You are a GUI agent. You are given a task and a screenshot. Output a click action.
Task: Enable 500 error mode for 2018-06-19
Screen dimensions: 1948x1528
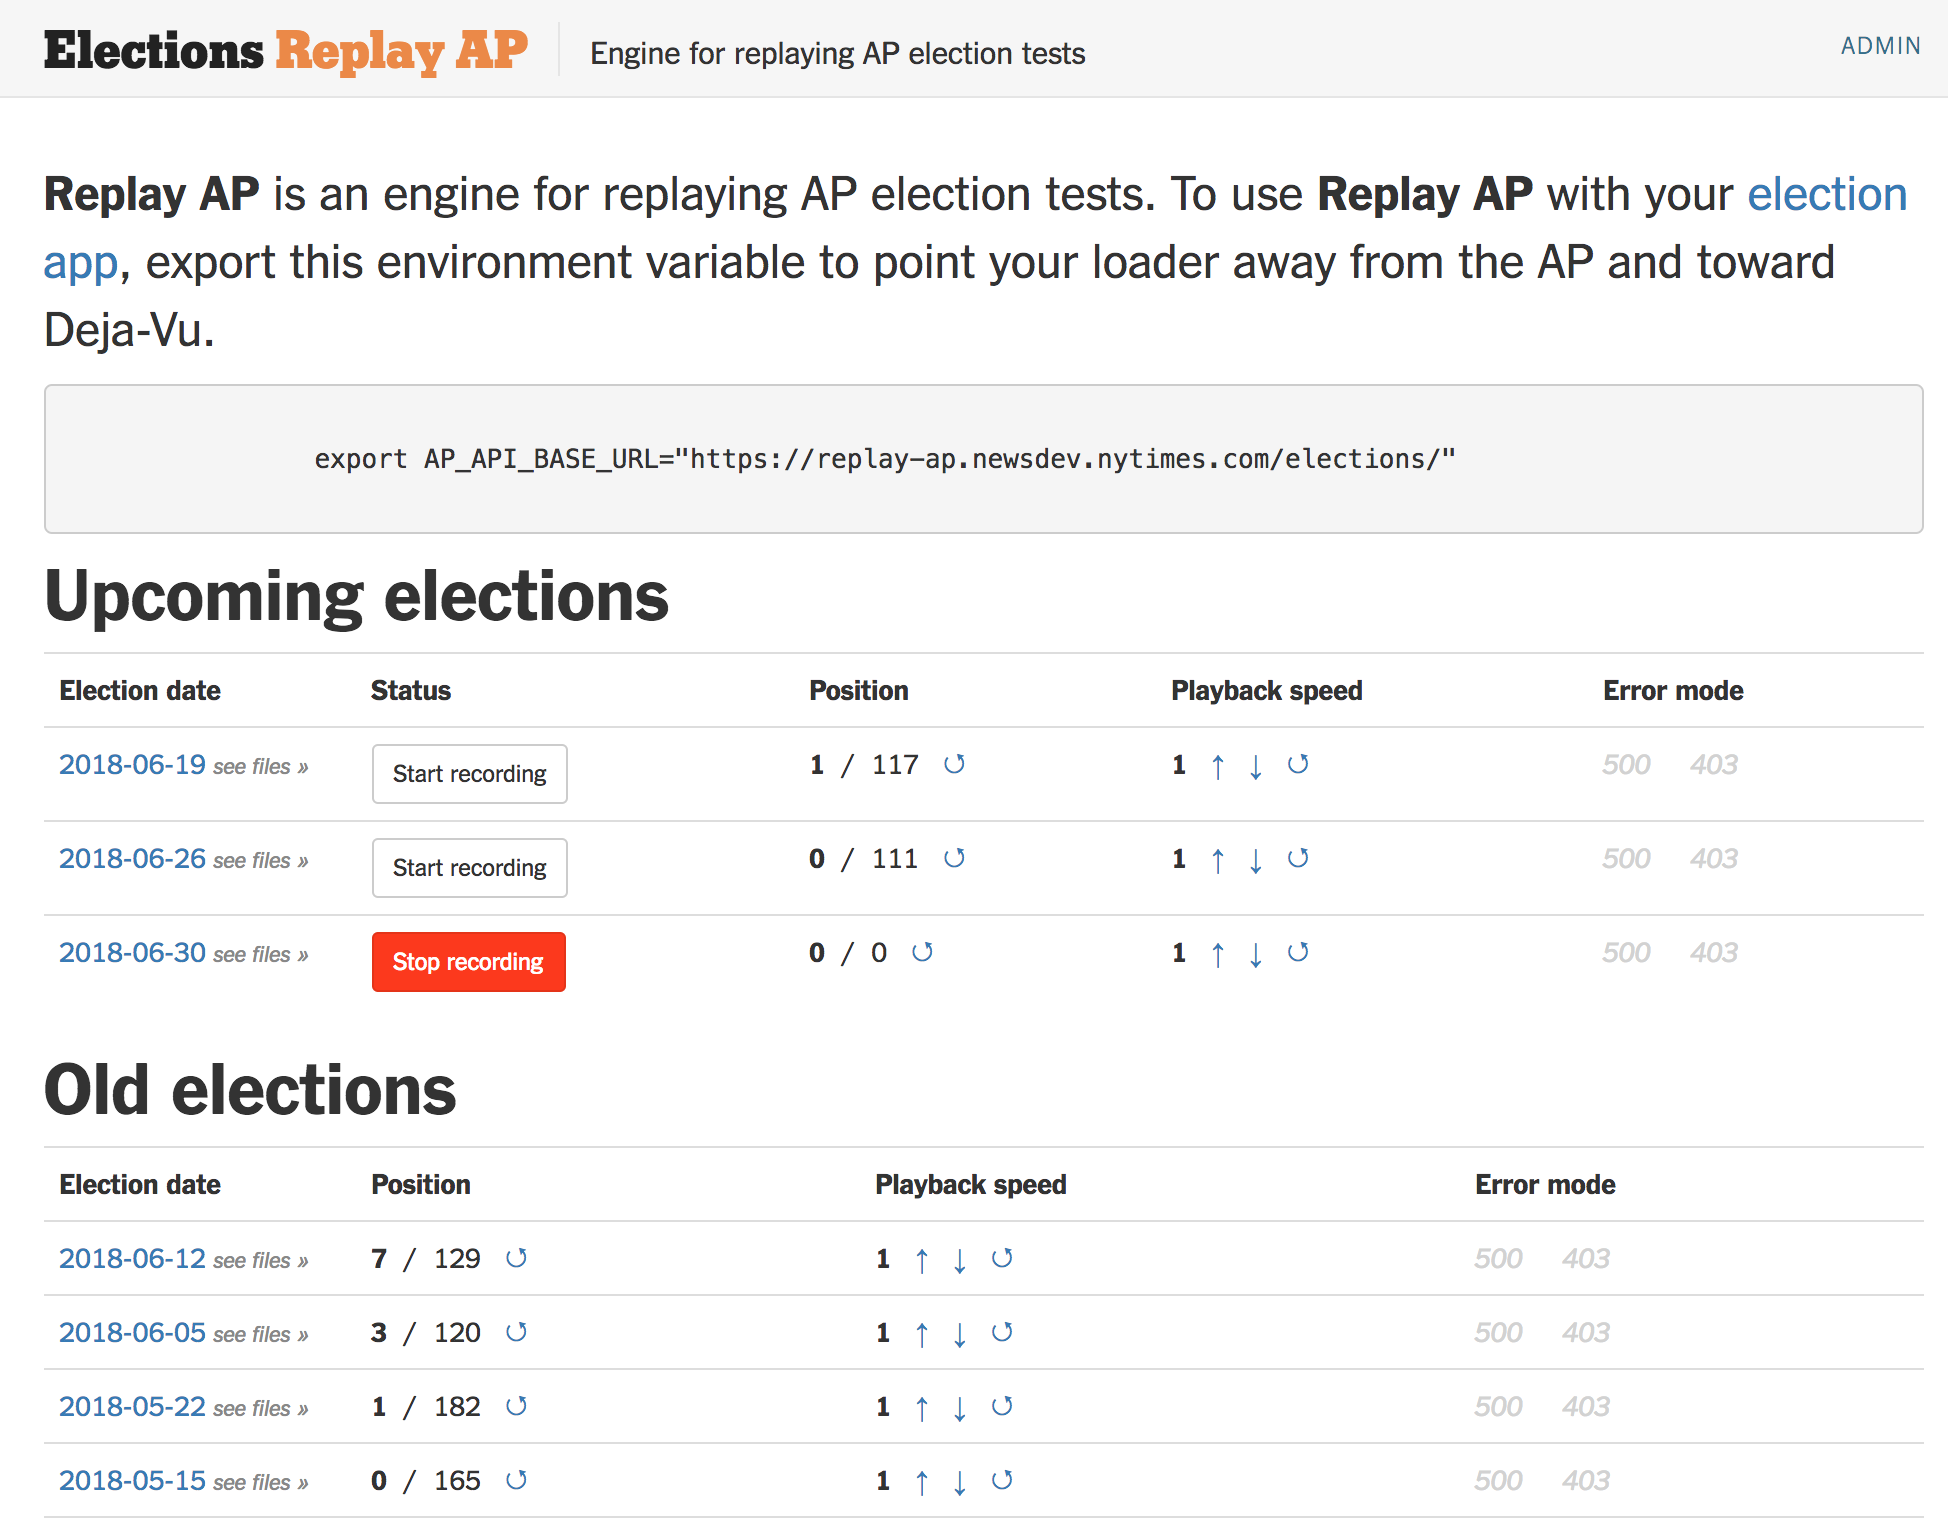[x=1625, y=764]
